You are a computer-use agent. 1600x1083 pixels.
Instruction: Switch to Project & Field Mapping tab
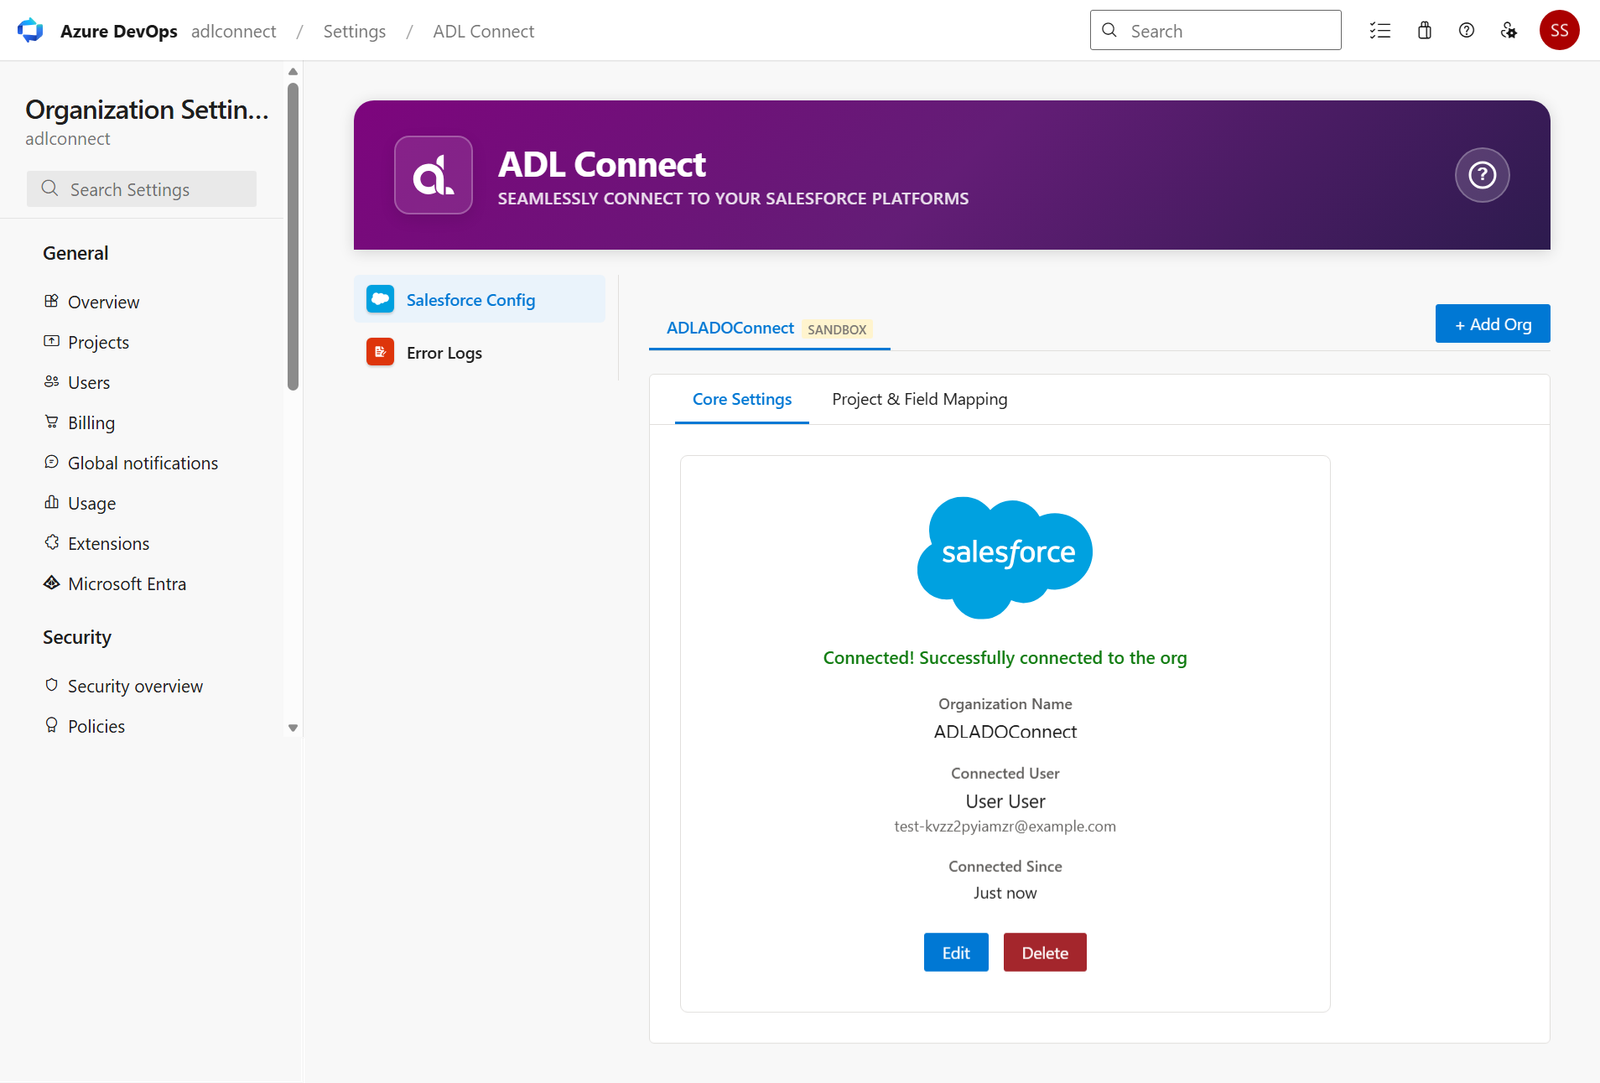coord(920,399)
